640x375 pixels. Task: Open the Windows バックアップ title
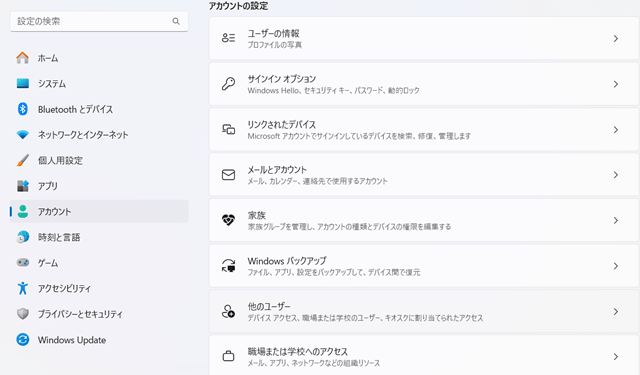click(287, 261)
